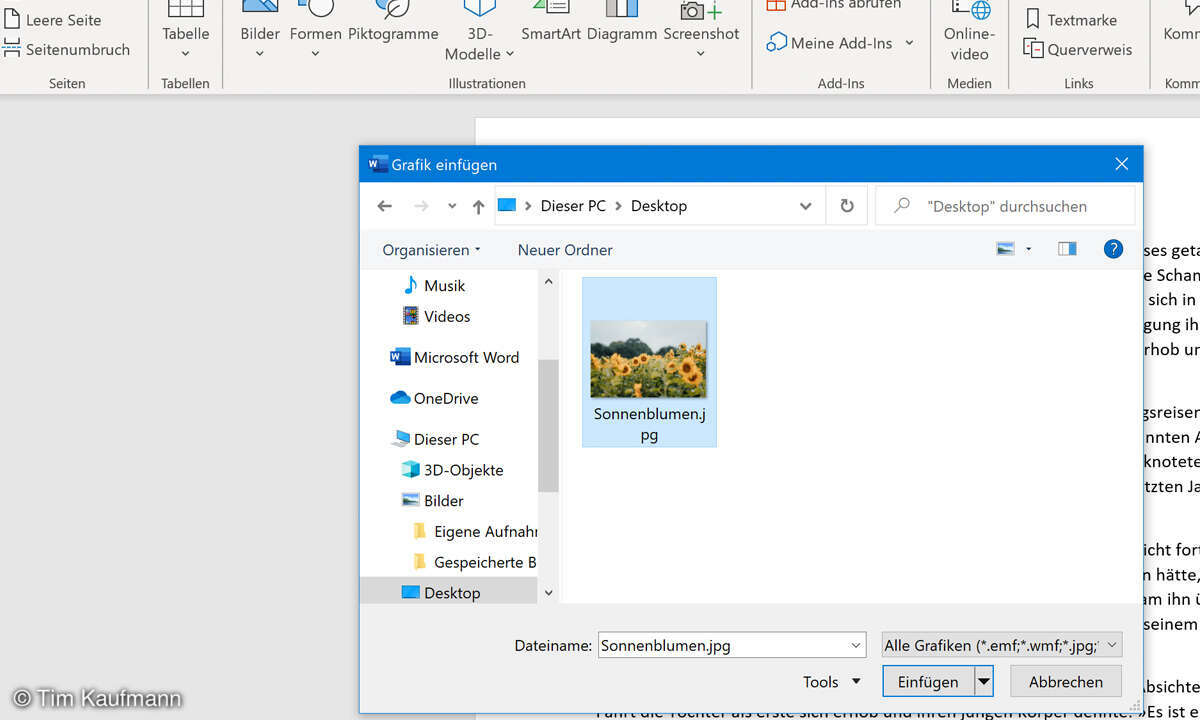The height and width of the screenshot is (720, 1200).
Task: Select OneDrive in the navigation tree
Action: click(445, 398)
